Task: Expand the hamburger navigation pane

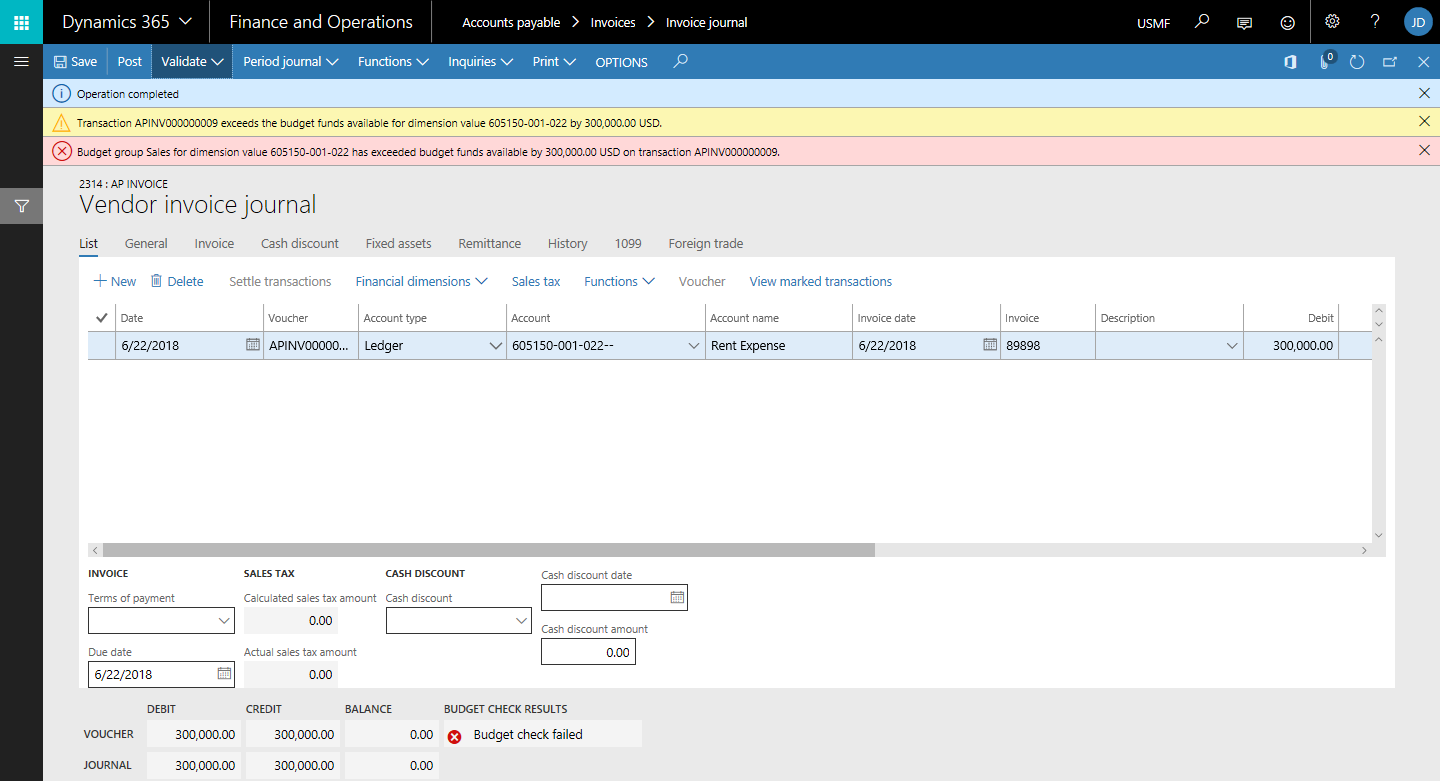Action: coord(21,62)
